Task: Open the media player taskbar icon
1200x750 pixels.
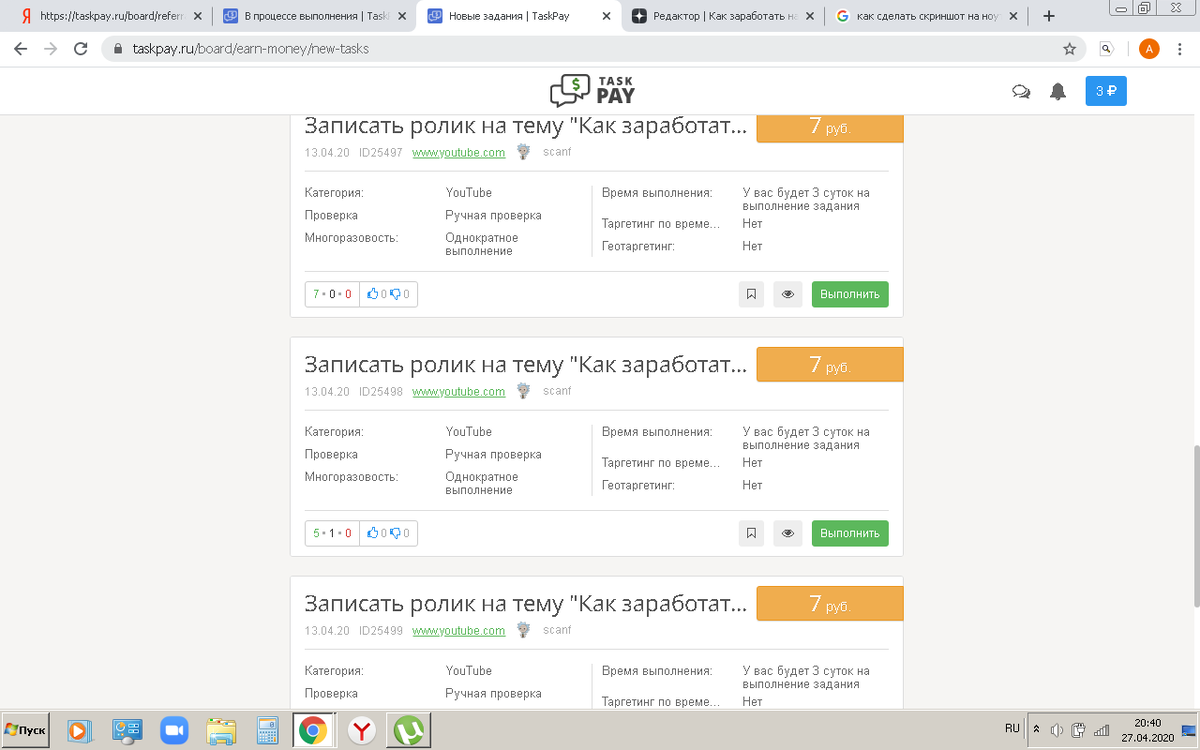Action: tap(80, 730)
